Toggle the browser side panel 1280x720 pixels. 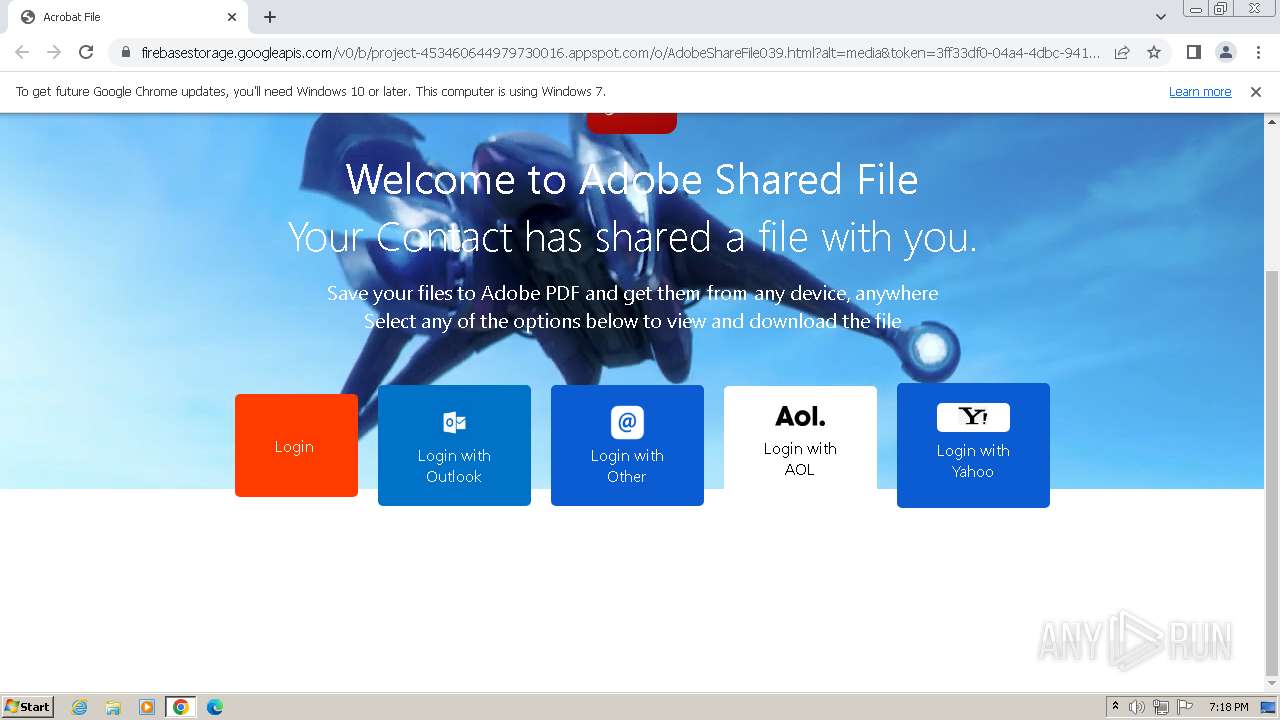pos(1193,52)
